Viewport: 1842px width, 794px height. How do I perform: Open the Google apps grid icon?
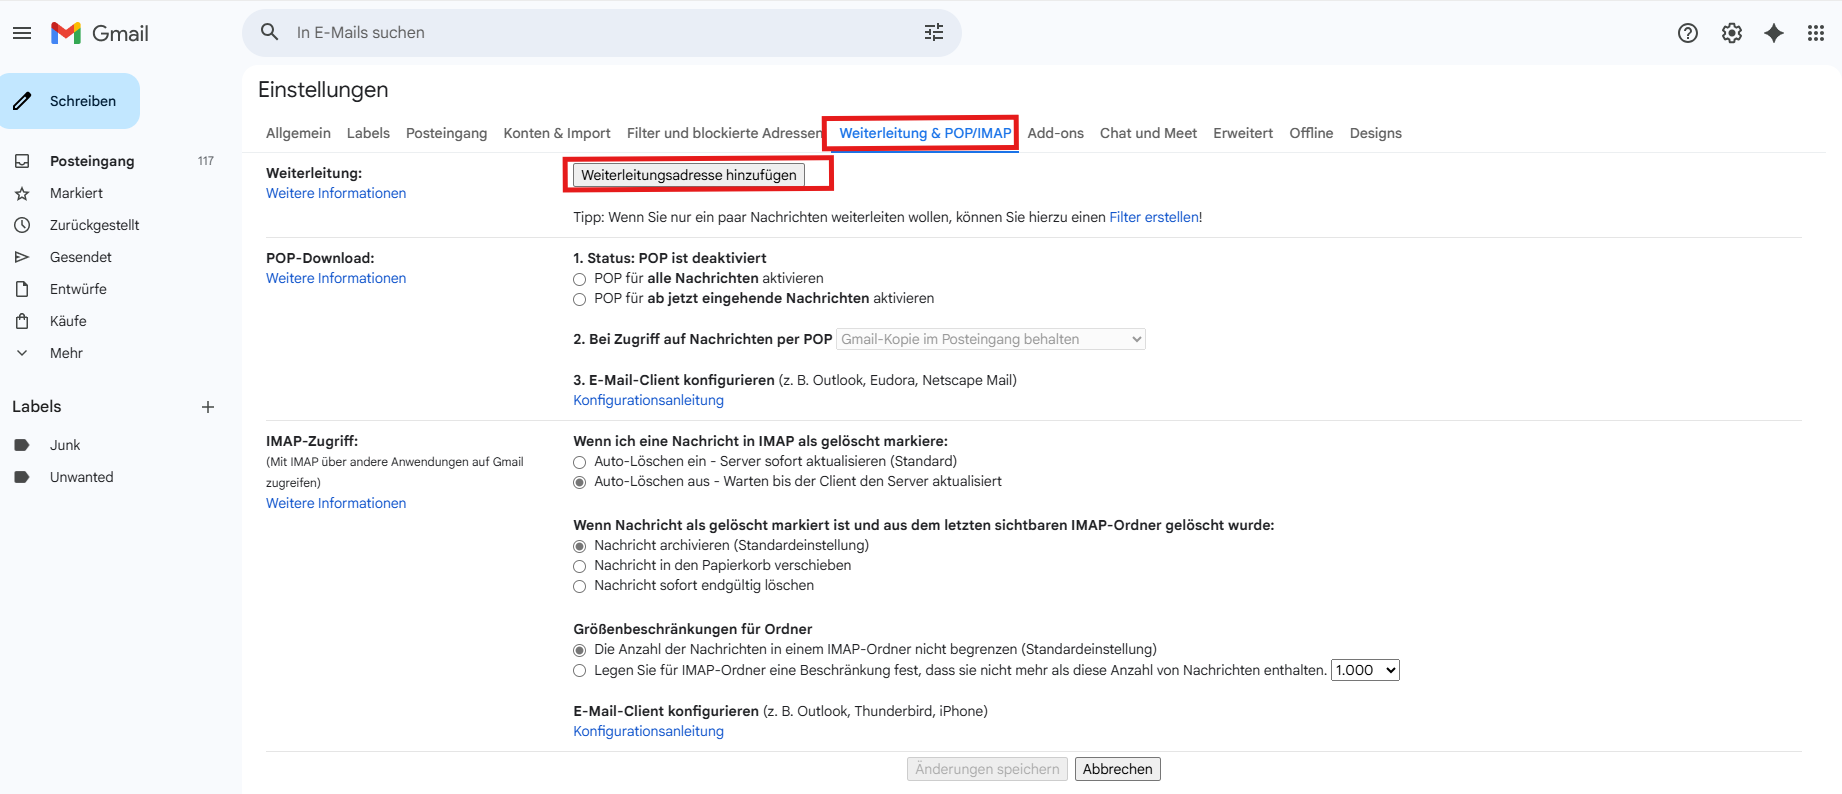click(x=1815, y=33)
